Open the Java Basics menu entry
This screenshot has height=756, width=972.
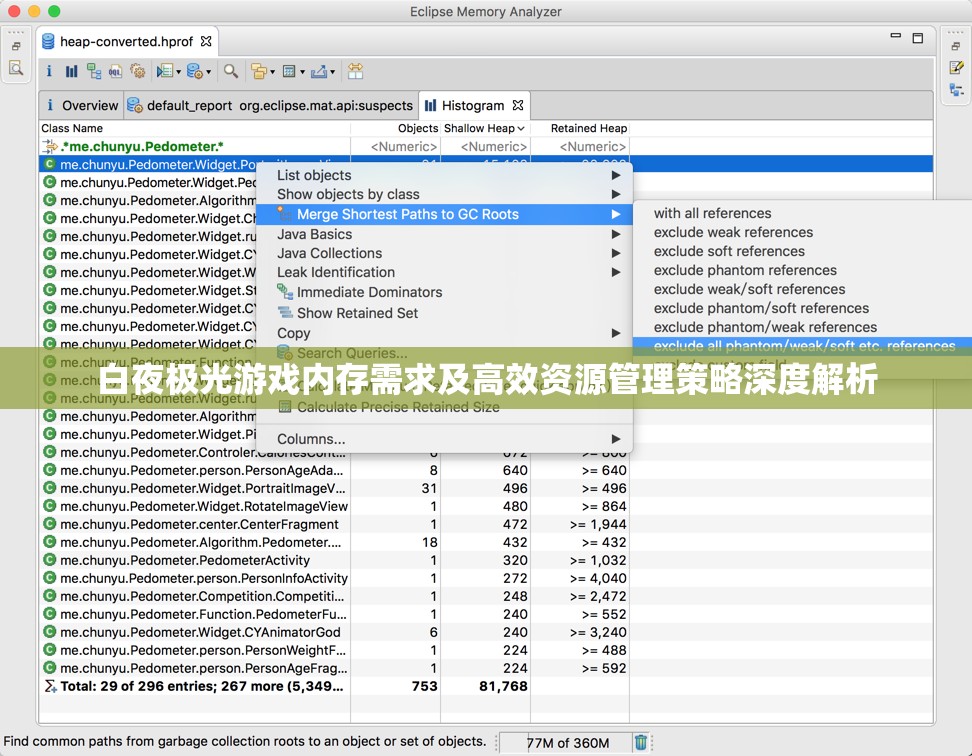[444, 234]
